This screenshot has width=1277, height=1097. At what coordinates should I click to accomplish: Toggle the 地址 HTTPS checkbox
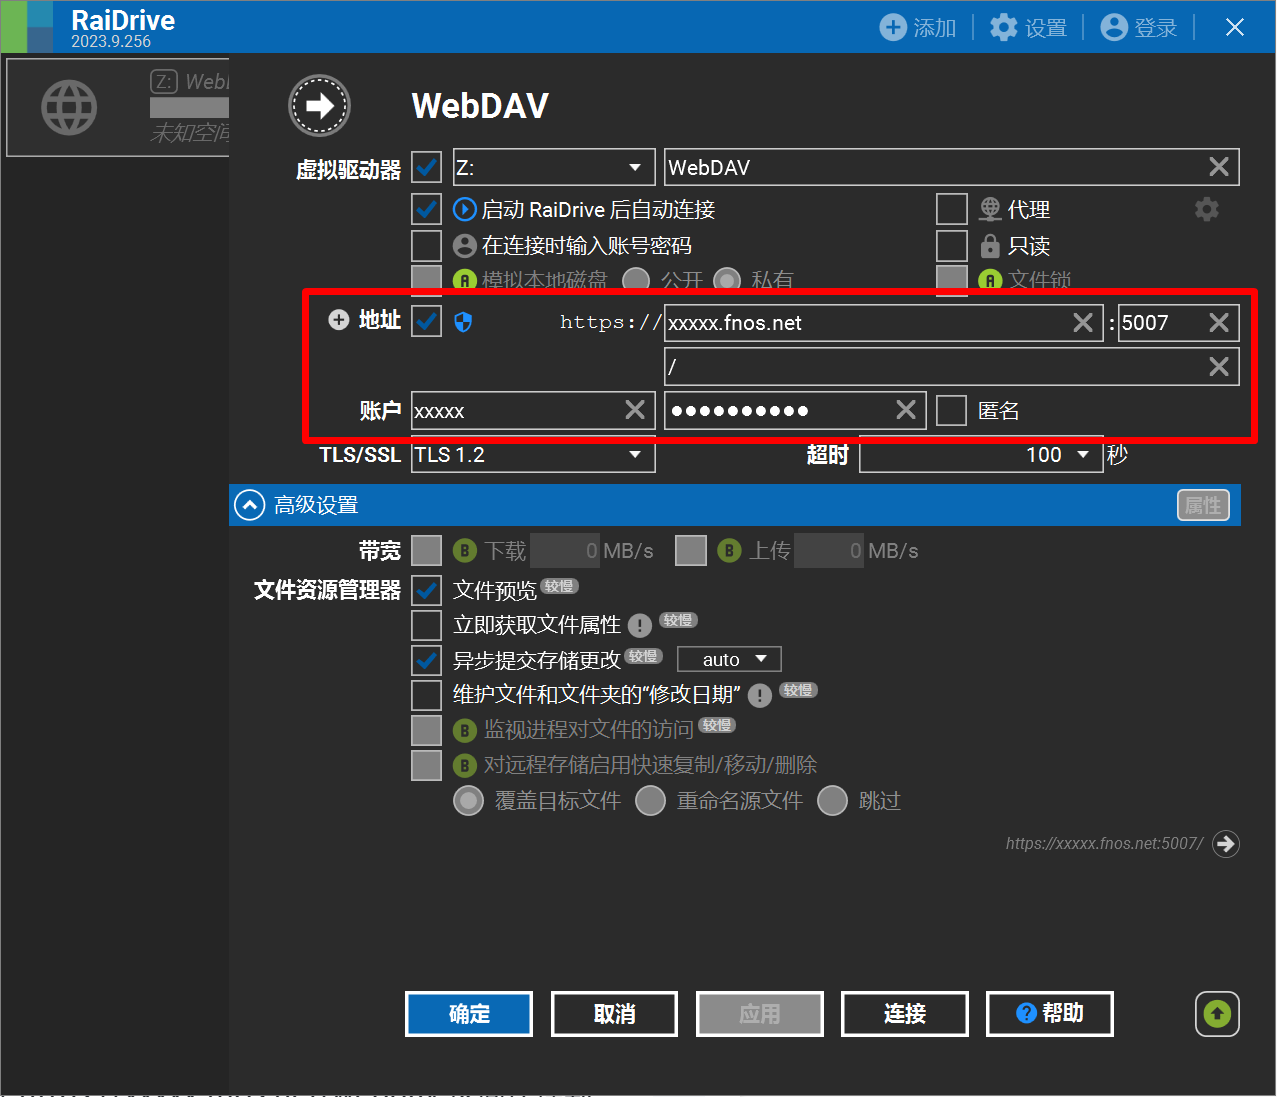[427, 321]
